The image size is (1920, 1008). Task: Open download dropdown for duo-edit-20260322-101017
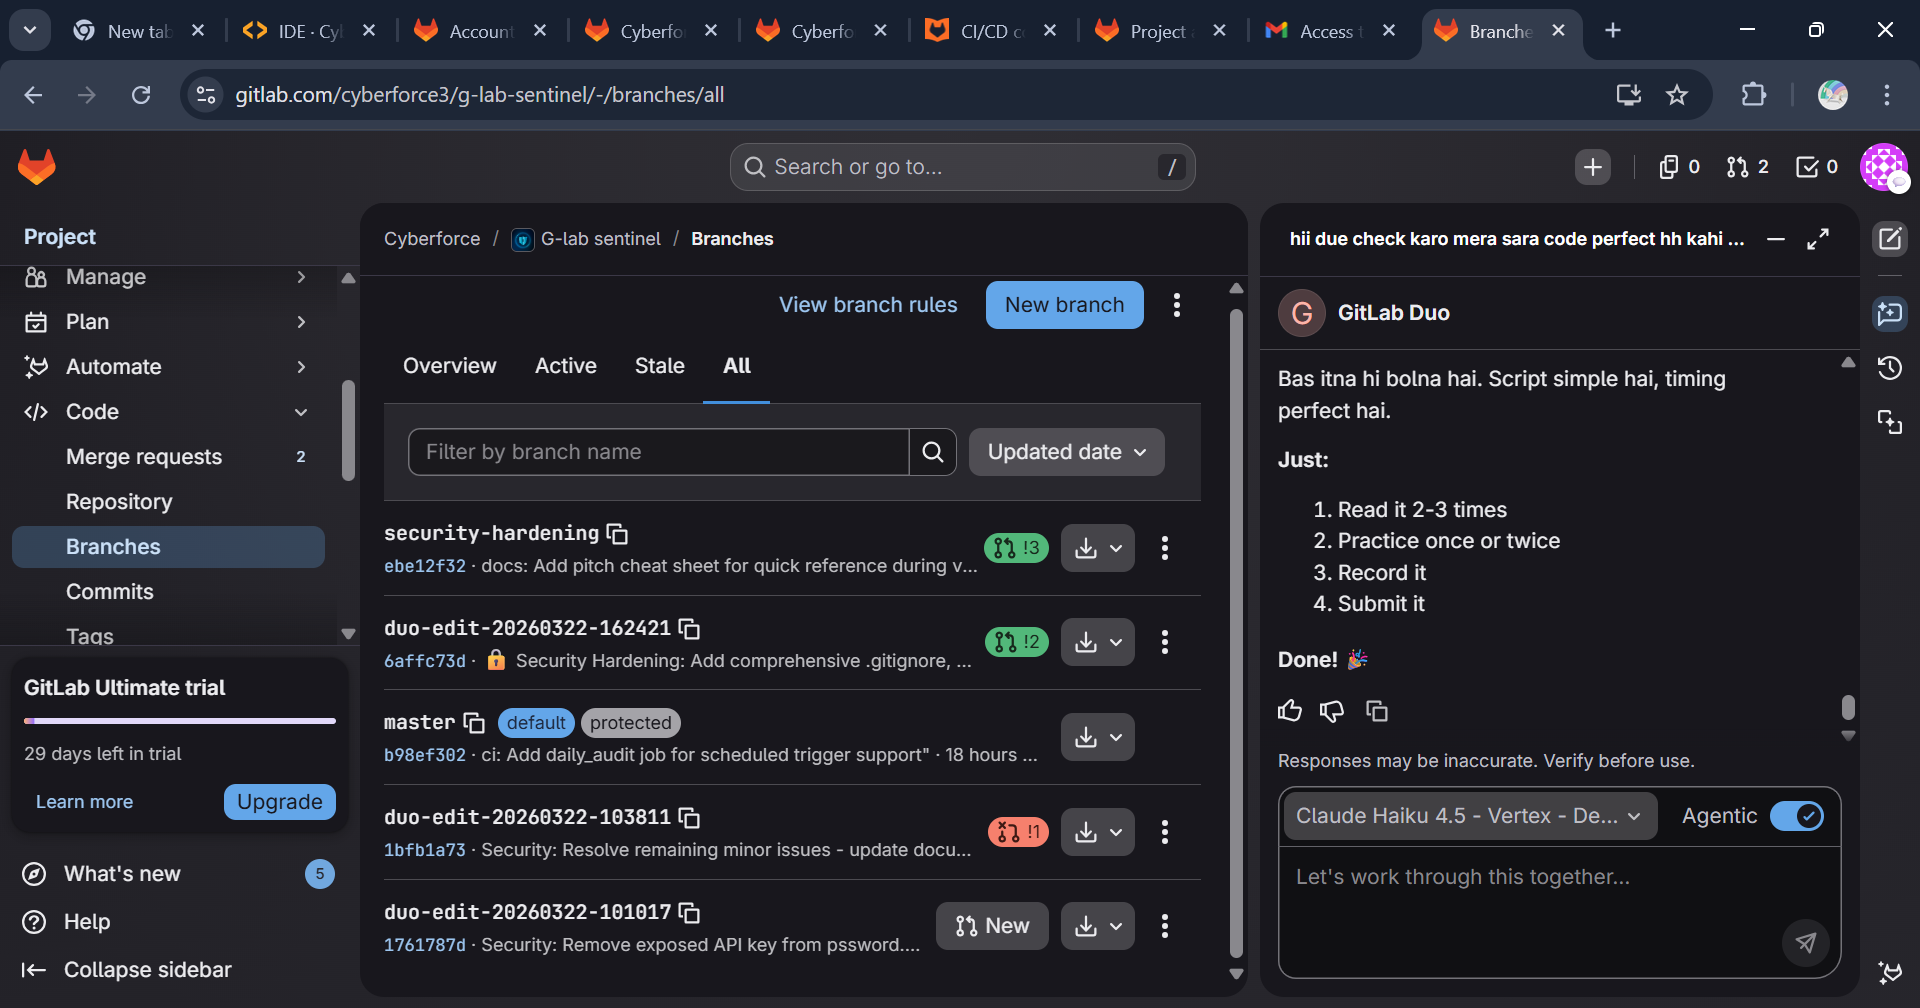1098,926
